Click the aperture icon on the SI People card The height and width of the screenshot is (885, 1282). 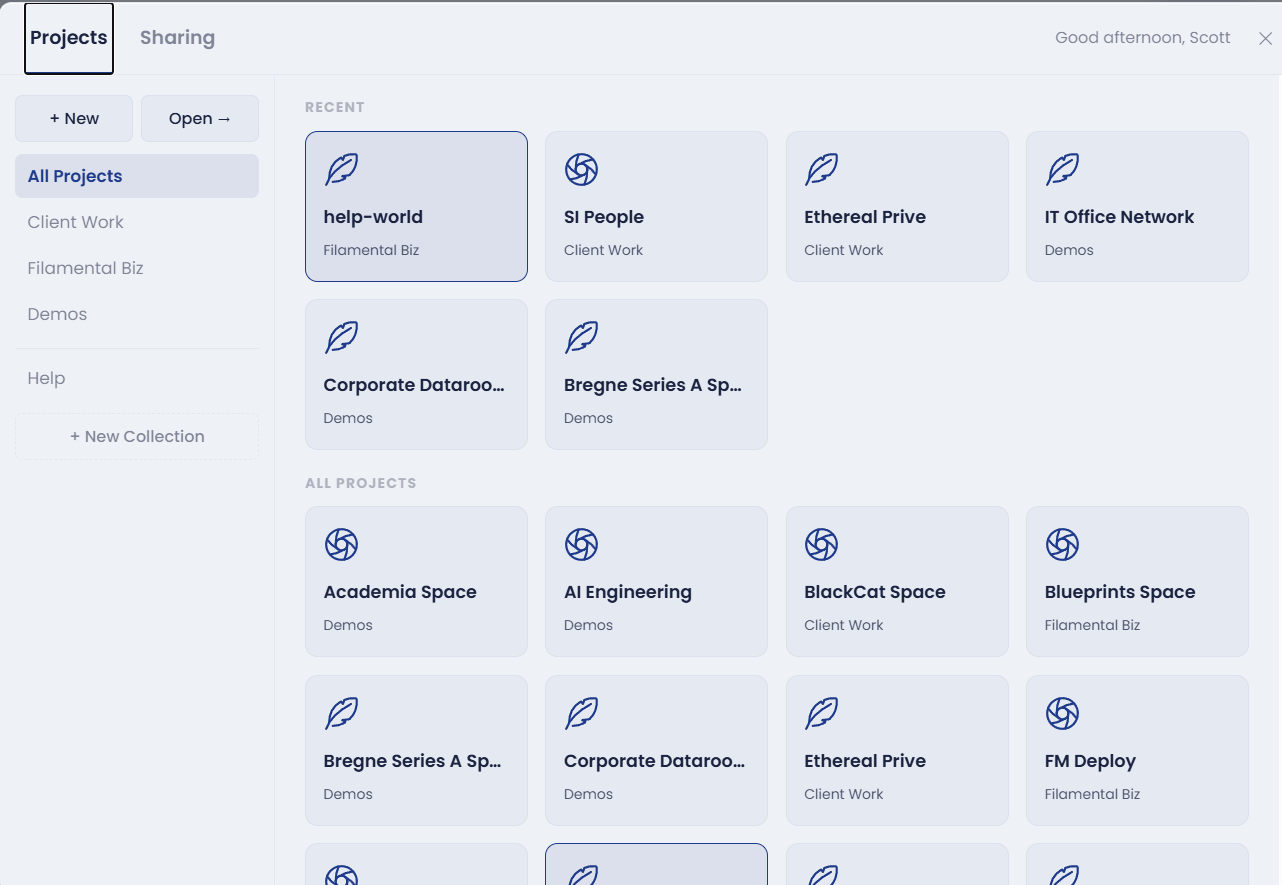tap(581, 169)
